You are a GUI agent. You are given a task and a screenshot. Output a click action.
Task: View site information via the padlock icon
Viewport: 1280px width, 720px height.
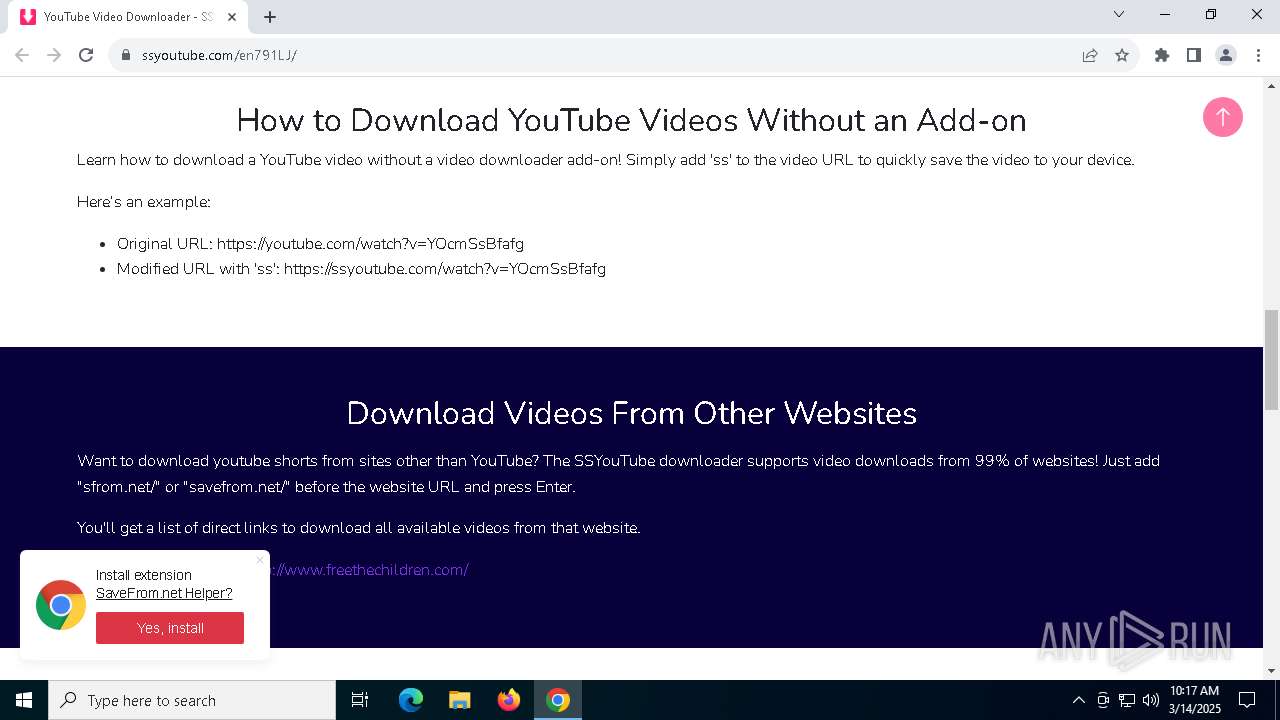pyautogui.click(x=126, y=55)
